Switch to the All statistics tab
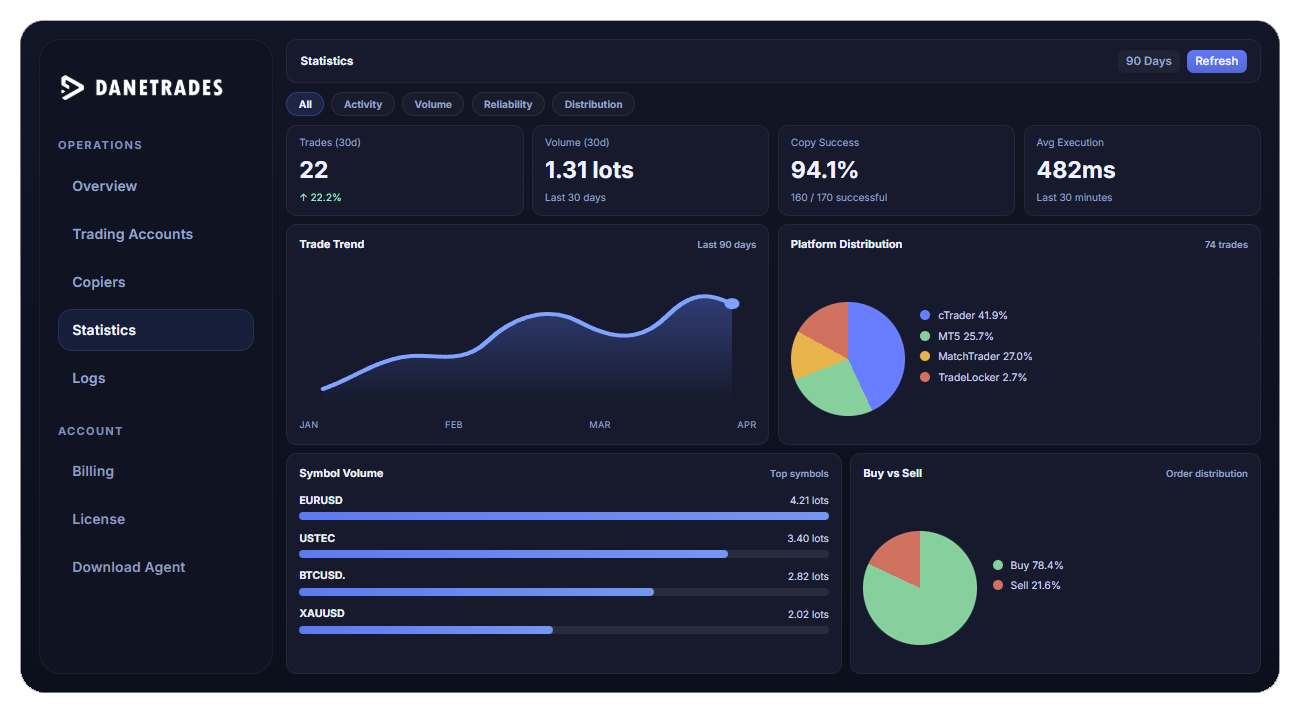Image resolution: width=1306 pixels, height=714 pixels. coord(305,104)
